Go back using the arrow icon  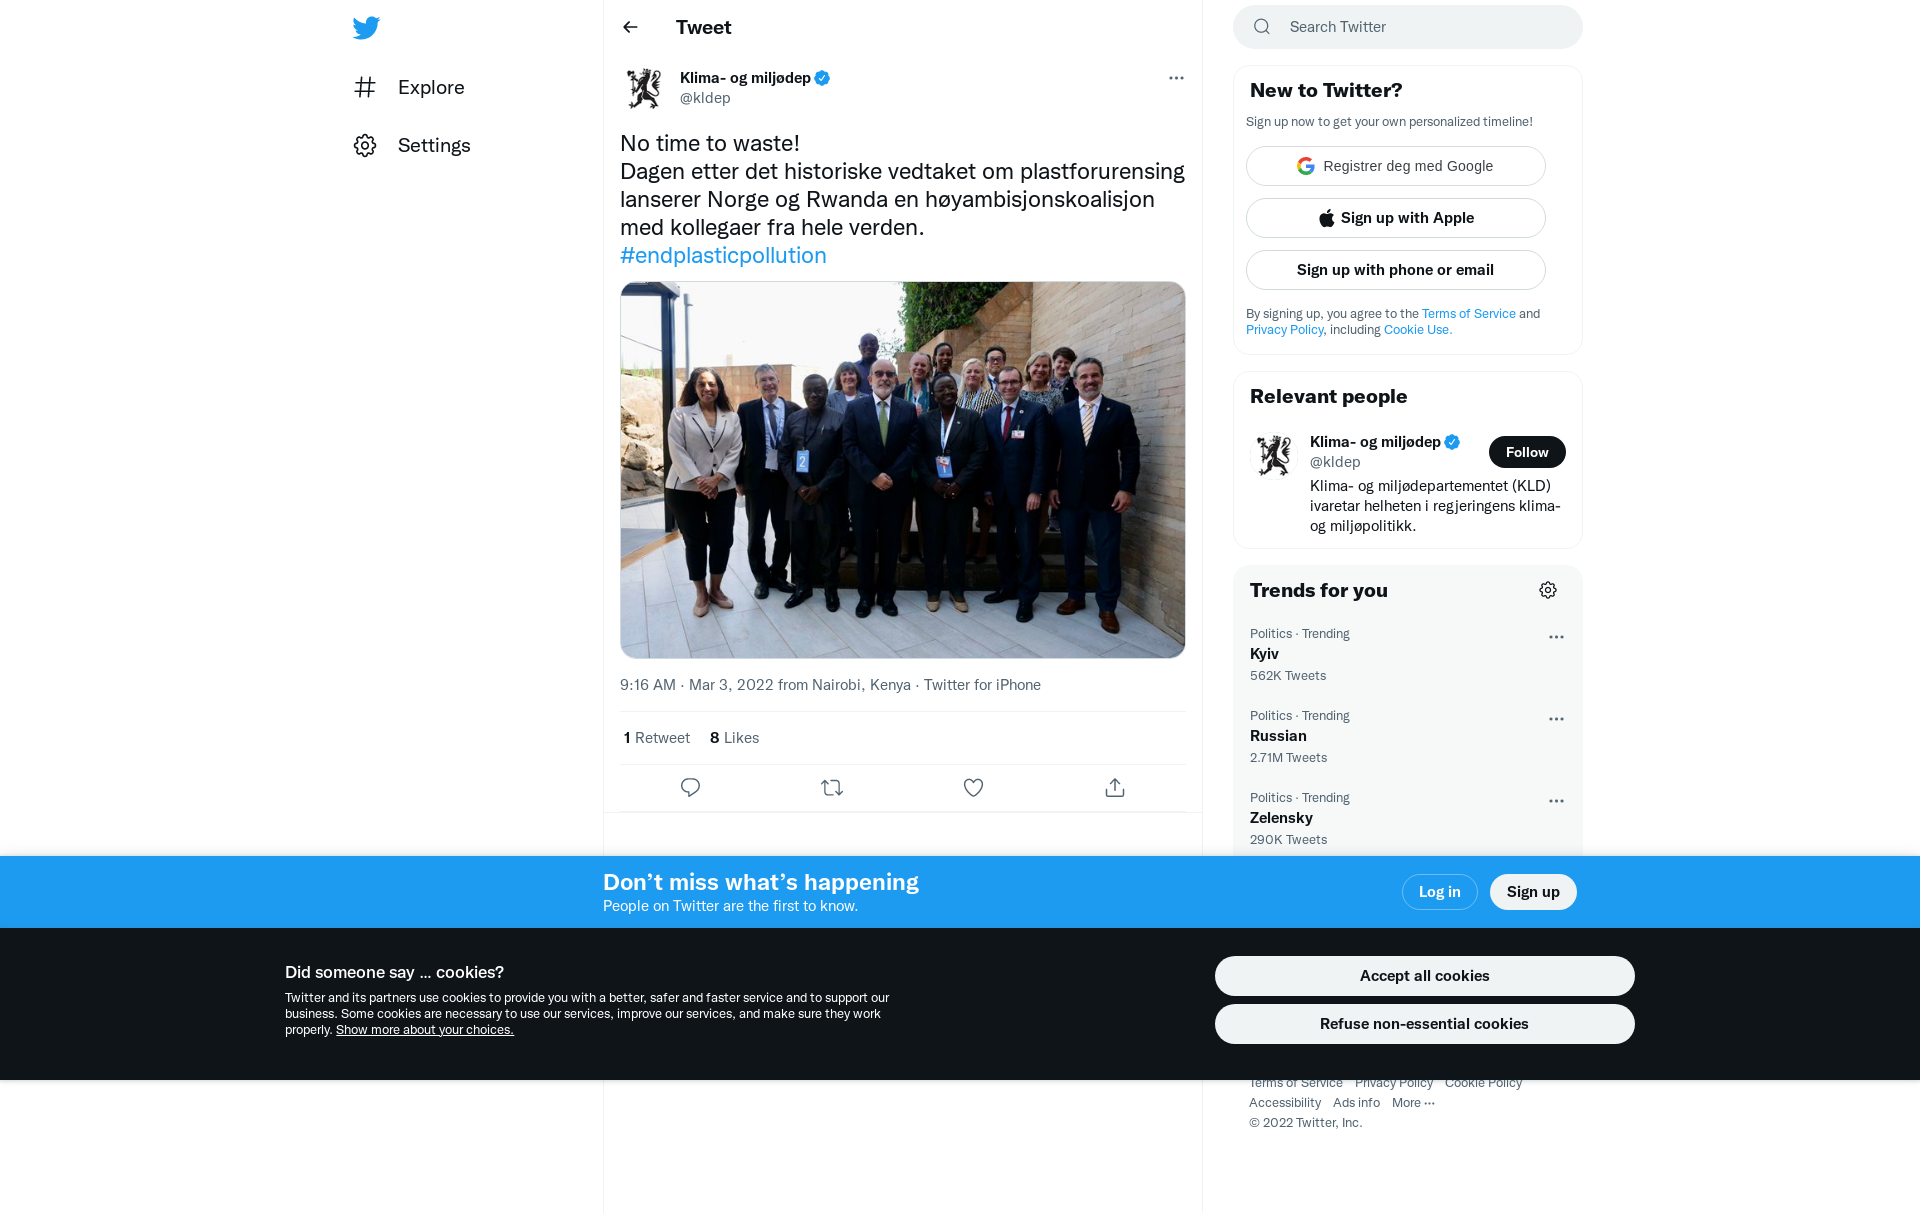click(x=630, y=27)
